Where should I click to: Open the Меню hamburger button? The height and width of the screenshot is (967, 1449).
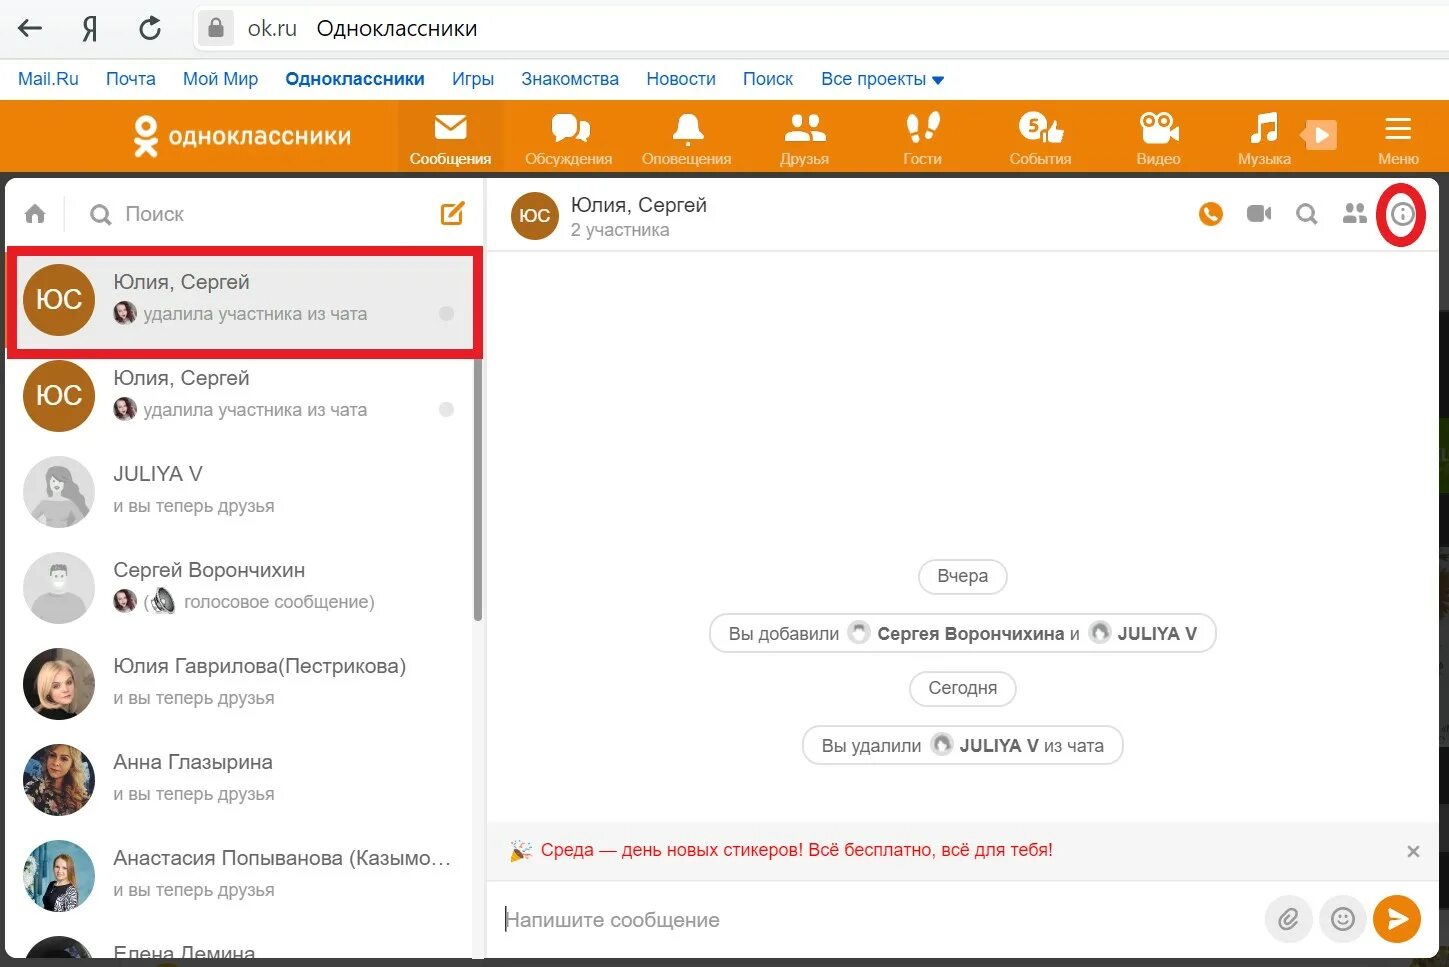click(1398, 138)
